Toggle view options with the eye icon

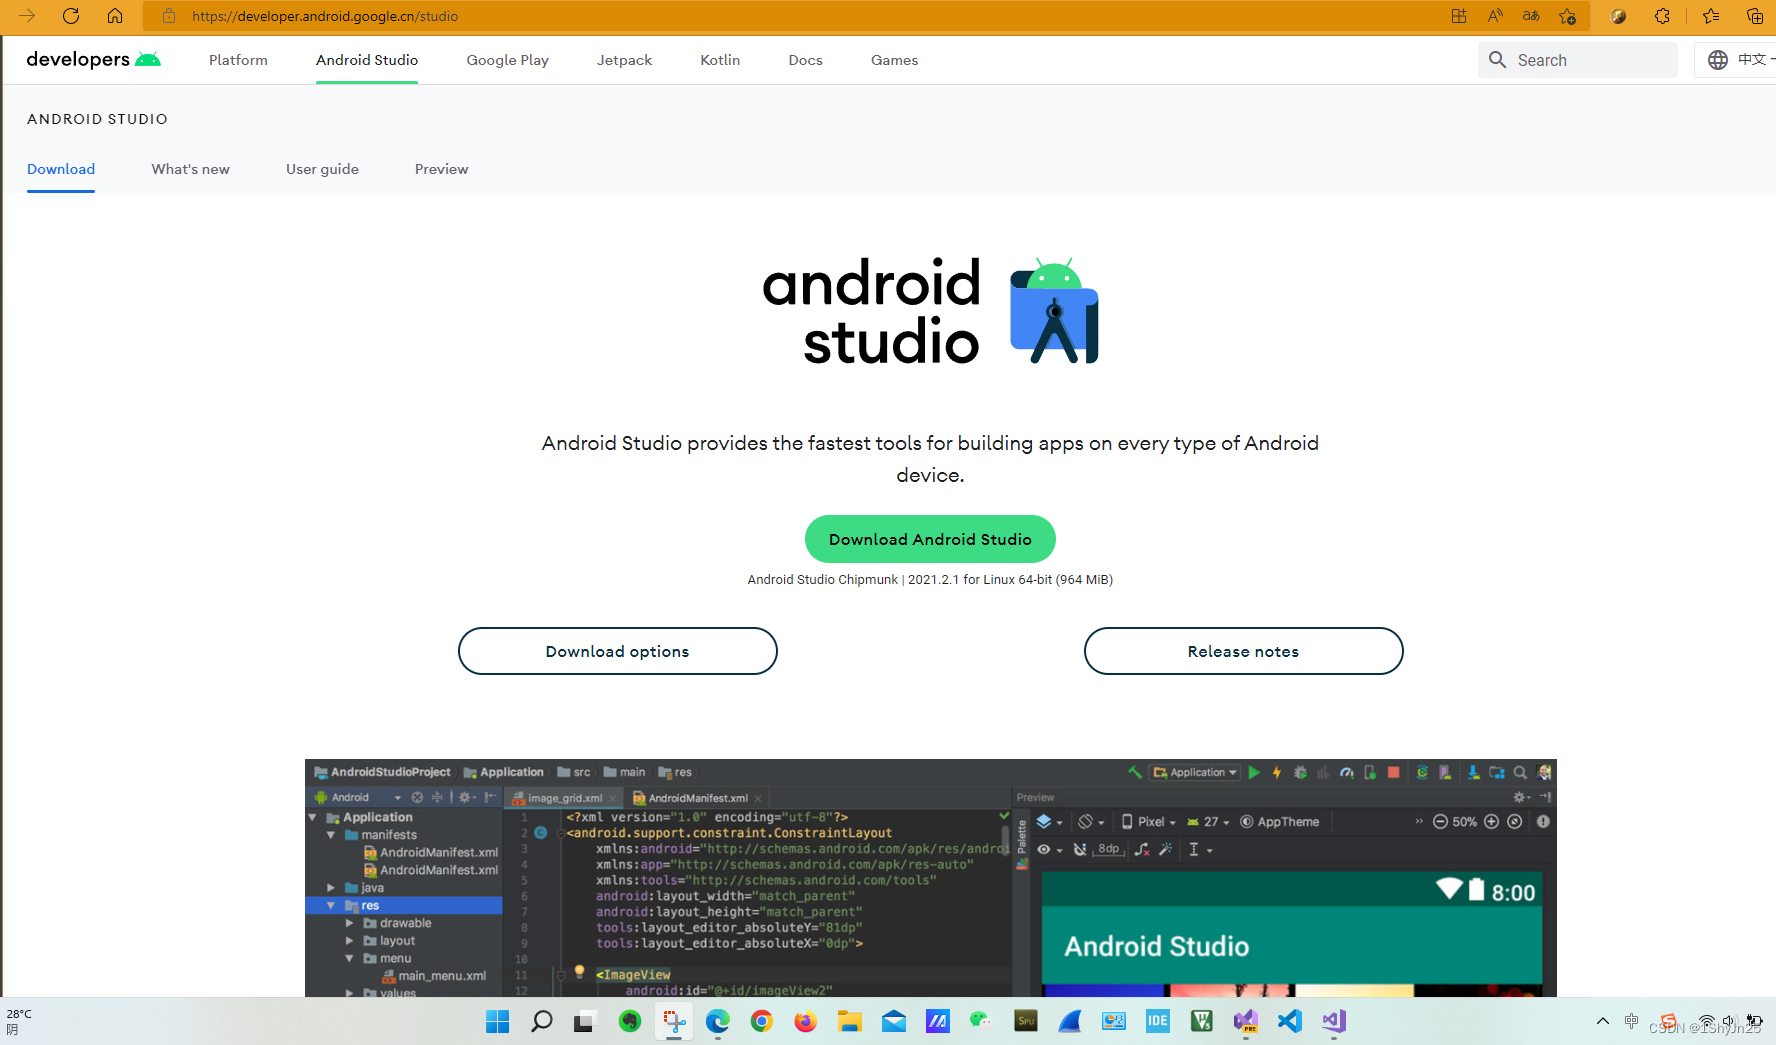[x=1044, y=849]
